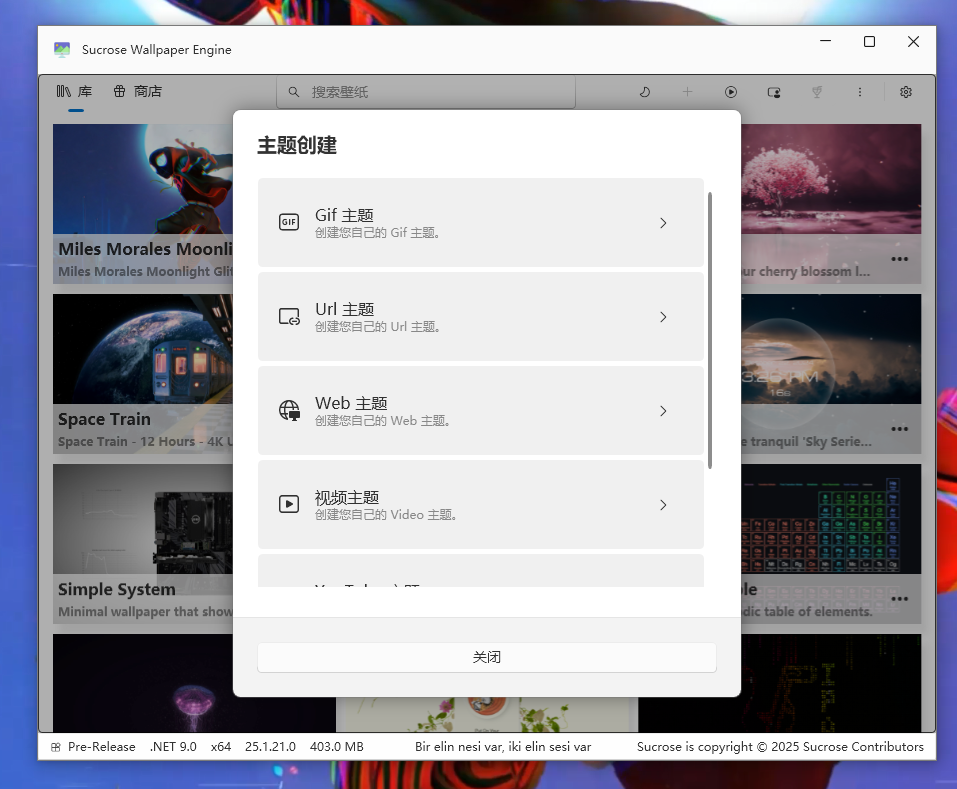Click the Sucrose copyright text
Screen dimensions: 957x789
(780, 747)
